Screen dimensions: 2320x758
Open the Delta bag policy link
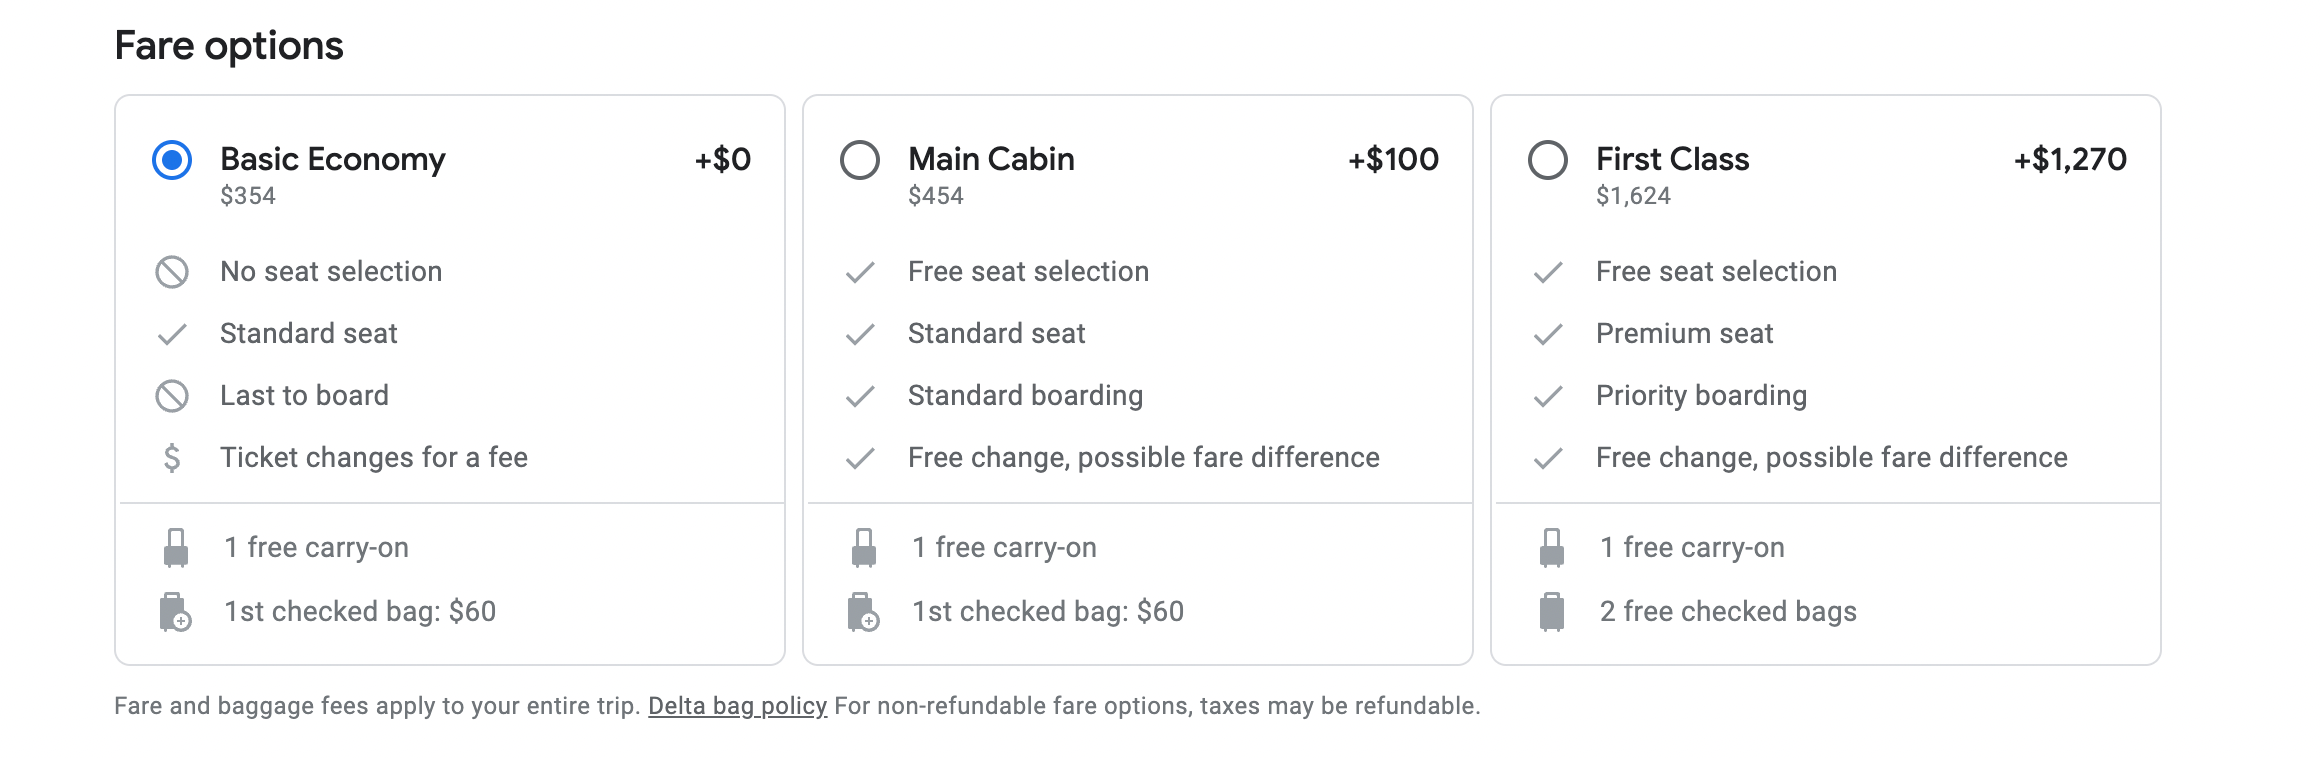737,706
